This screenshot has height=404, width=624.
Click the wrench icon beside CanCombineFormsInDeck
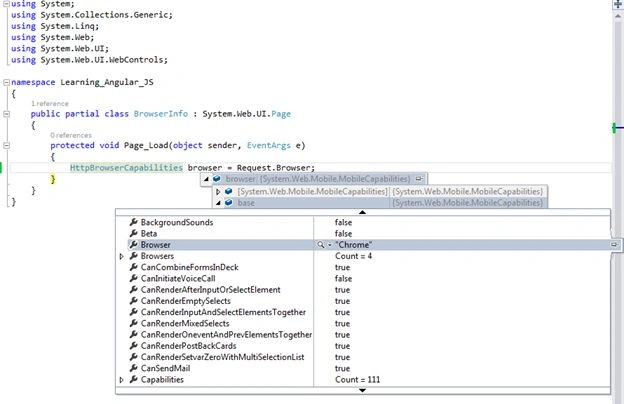point(134,267)
